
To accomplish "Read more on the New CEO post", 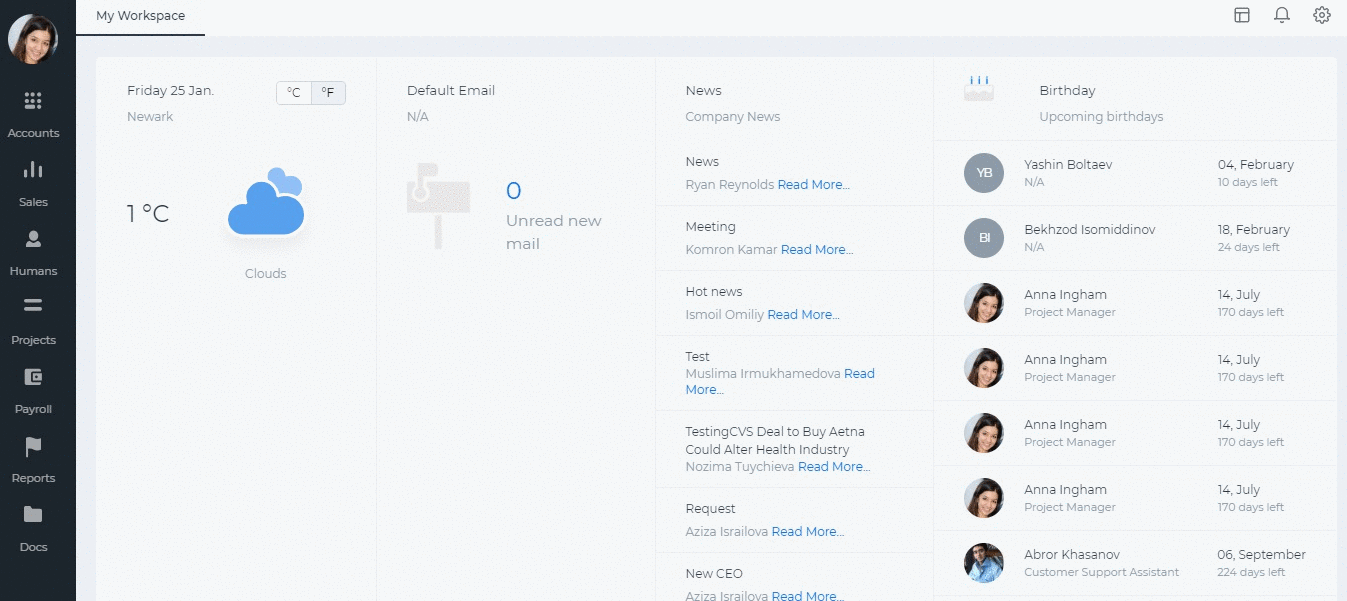I will point(808,596).
